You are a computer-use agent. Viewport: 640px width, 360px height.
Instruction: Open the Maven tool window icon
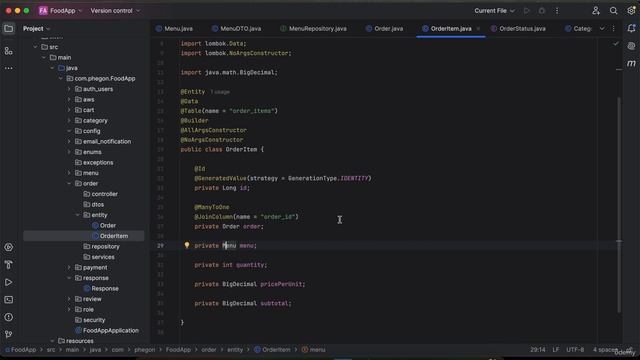coord(631,63)
